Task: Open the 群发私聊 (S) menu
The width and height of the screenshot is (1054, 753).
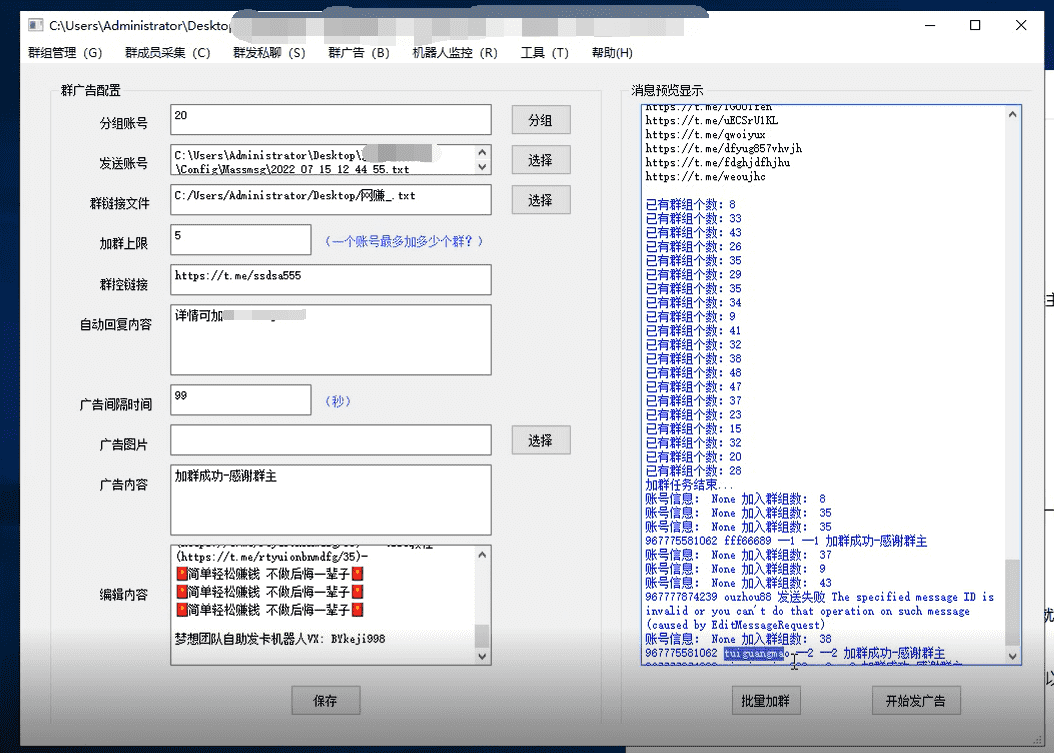Action: click(269, 53)
